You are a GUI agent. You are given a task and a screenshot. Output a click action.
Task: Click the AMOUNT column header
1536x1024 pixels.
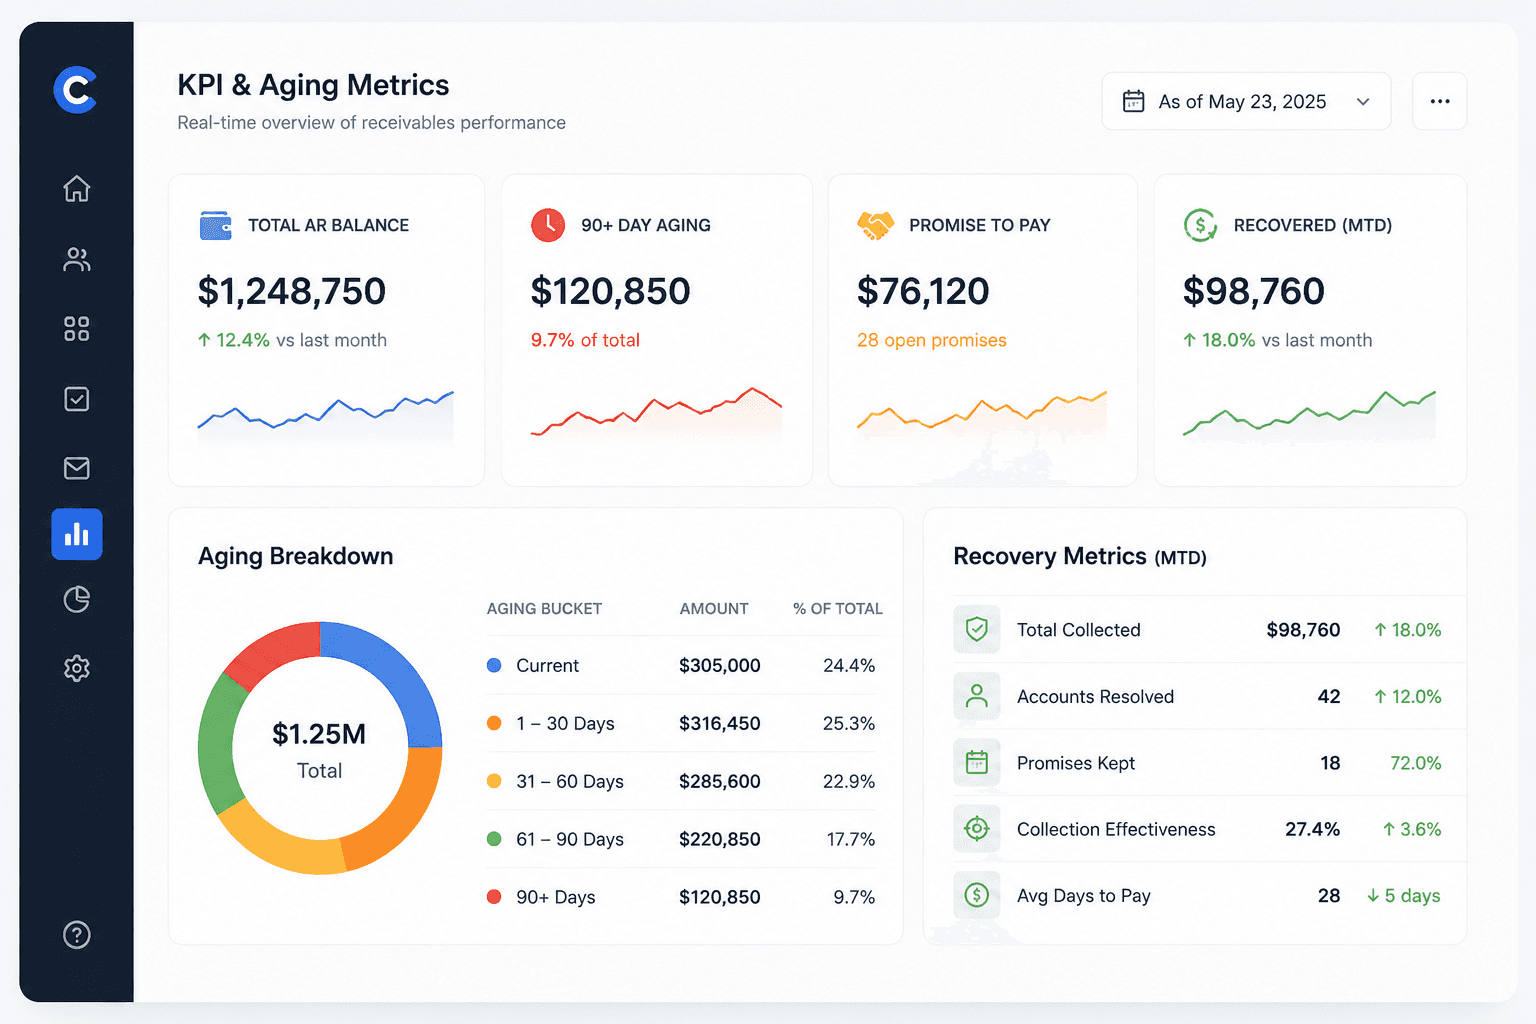tap(714, 609)
